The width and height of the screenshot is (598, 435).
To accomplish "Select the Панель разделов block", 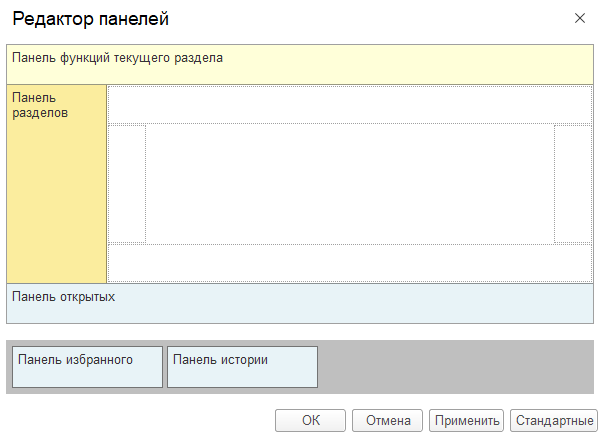I will pyautogui.click(x=56, y=184).
